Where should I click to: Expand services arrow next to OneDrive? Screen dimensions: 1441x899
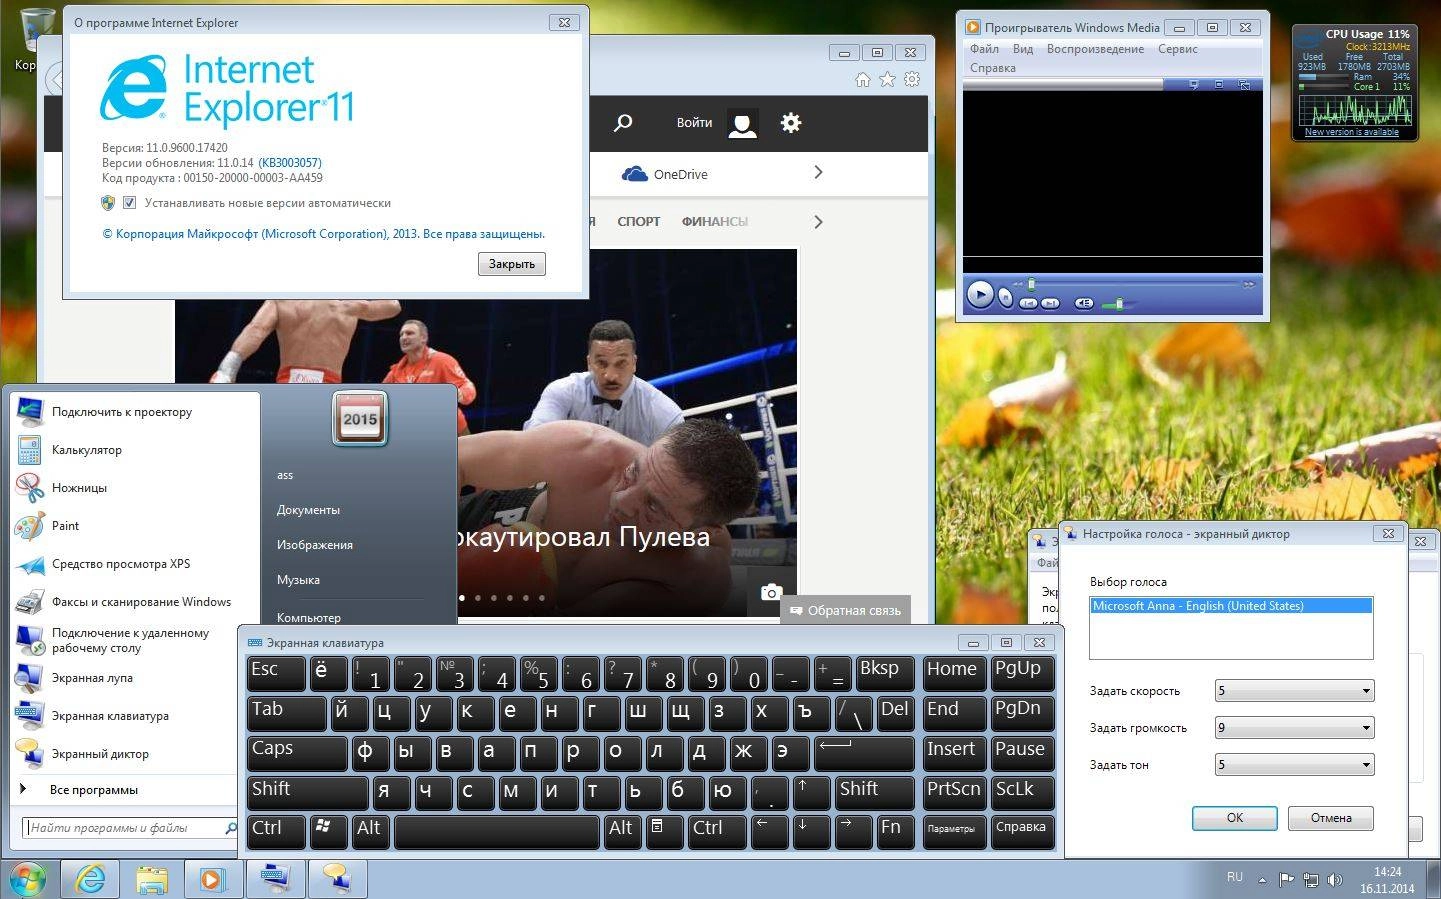818,172
